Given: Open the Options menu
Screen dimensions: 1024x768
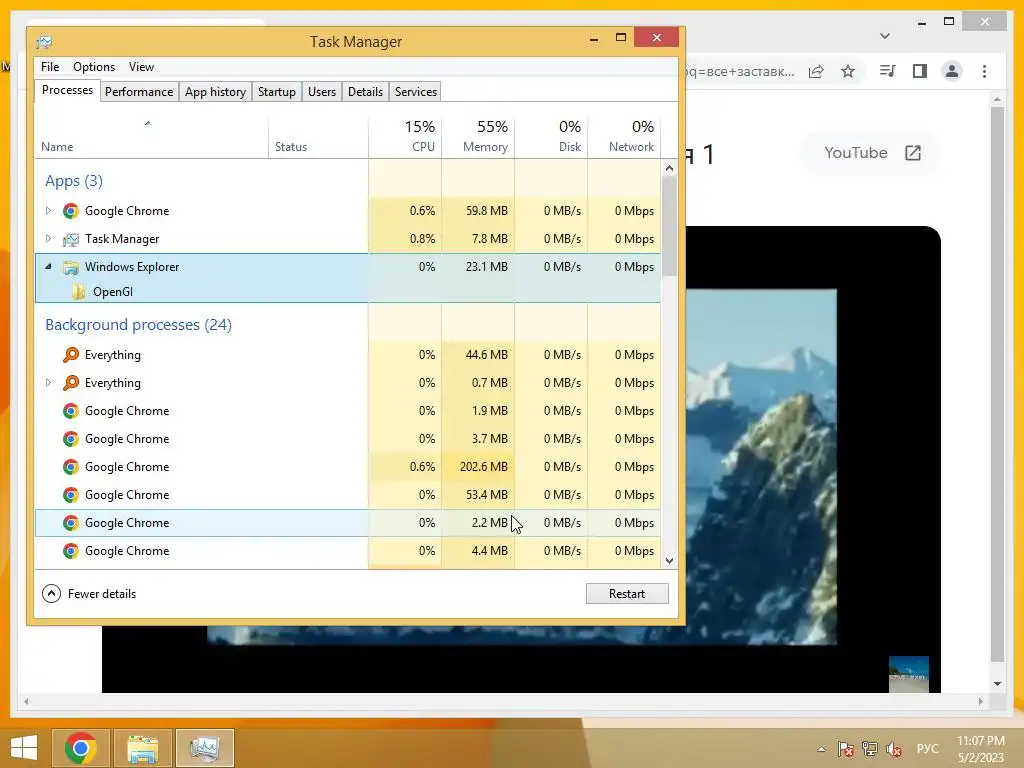Looking at the screenshot, I should pos(94,67).
